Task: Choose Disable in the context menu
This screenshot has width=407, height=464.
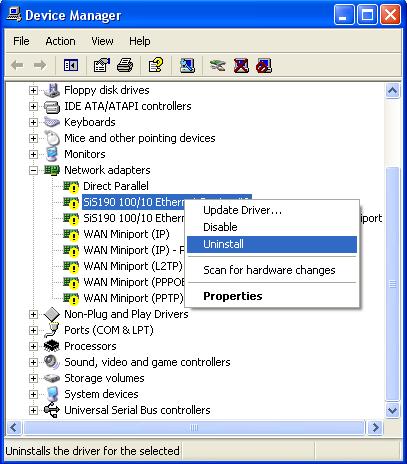Action: [220, 227]
